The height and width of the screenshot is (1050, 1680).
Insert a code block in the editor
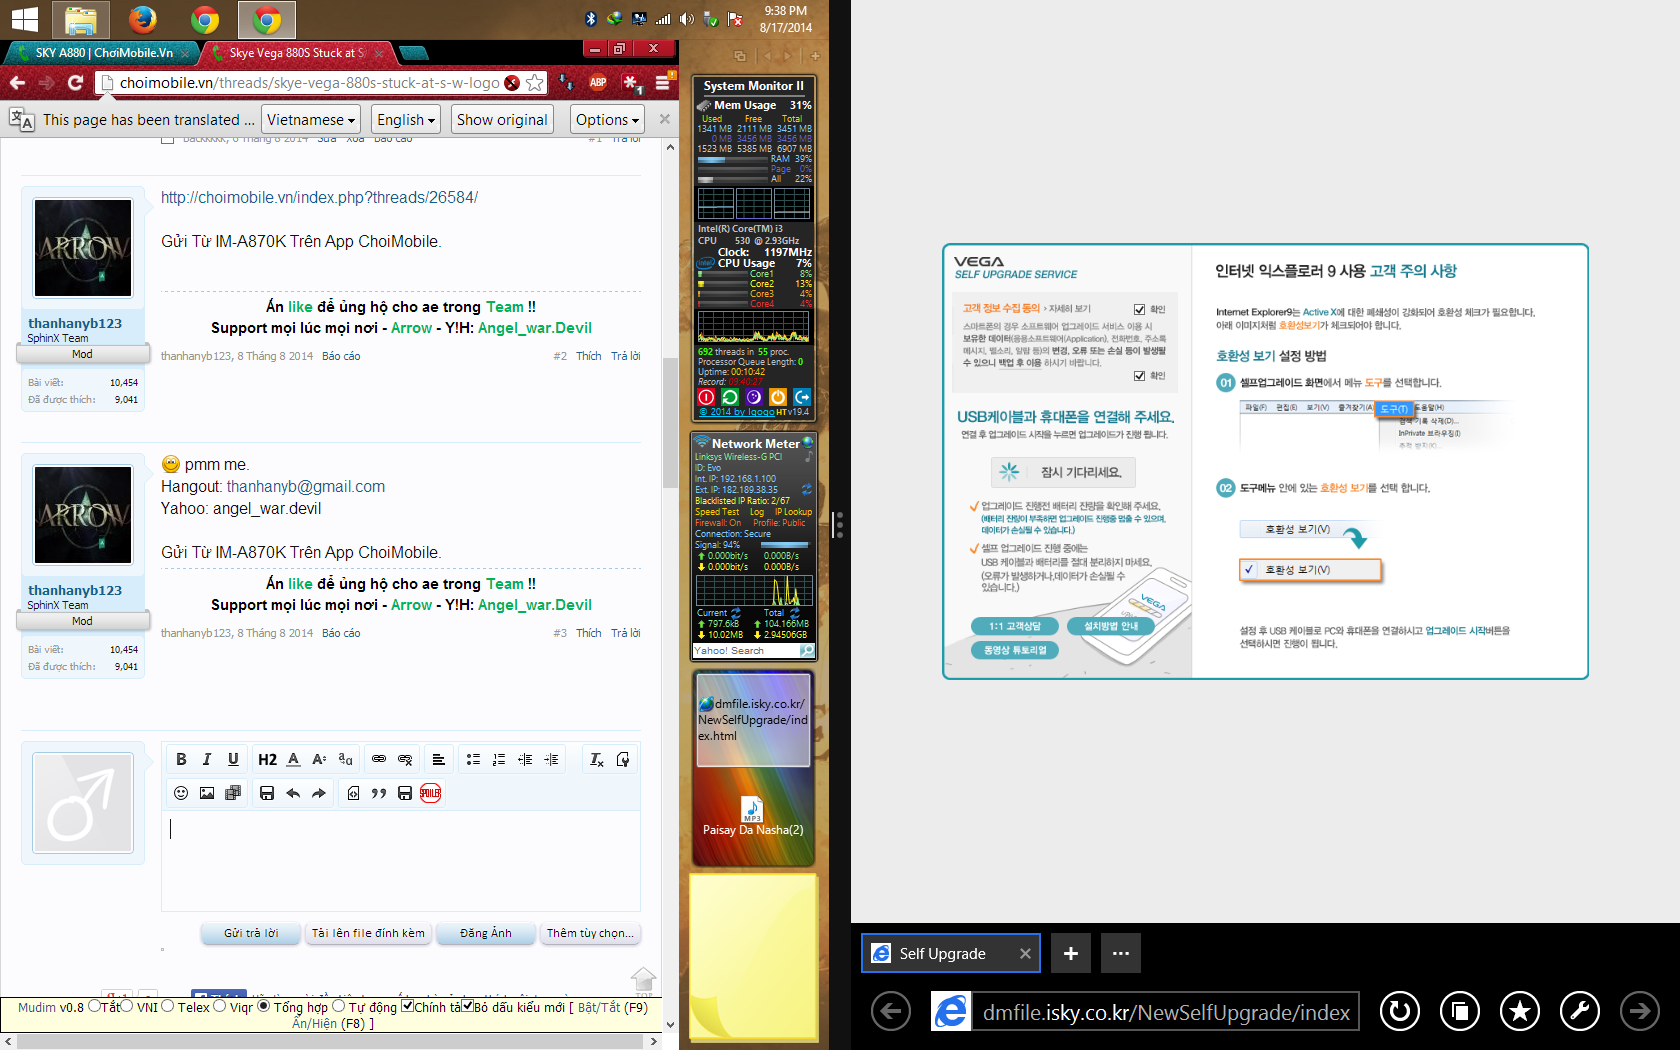pyautogui.click(x=353, y=793)
